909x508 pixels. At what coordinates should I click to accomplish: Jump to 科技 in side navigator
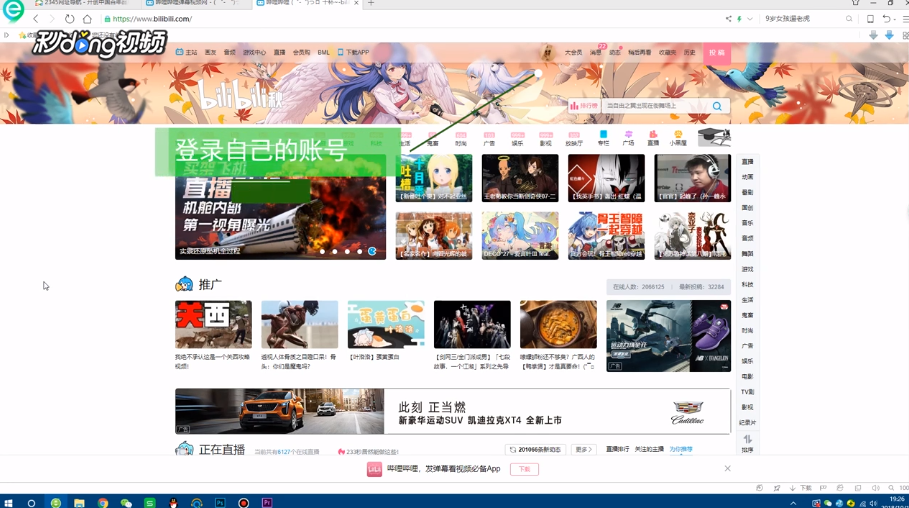[747, 284]
